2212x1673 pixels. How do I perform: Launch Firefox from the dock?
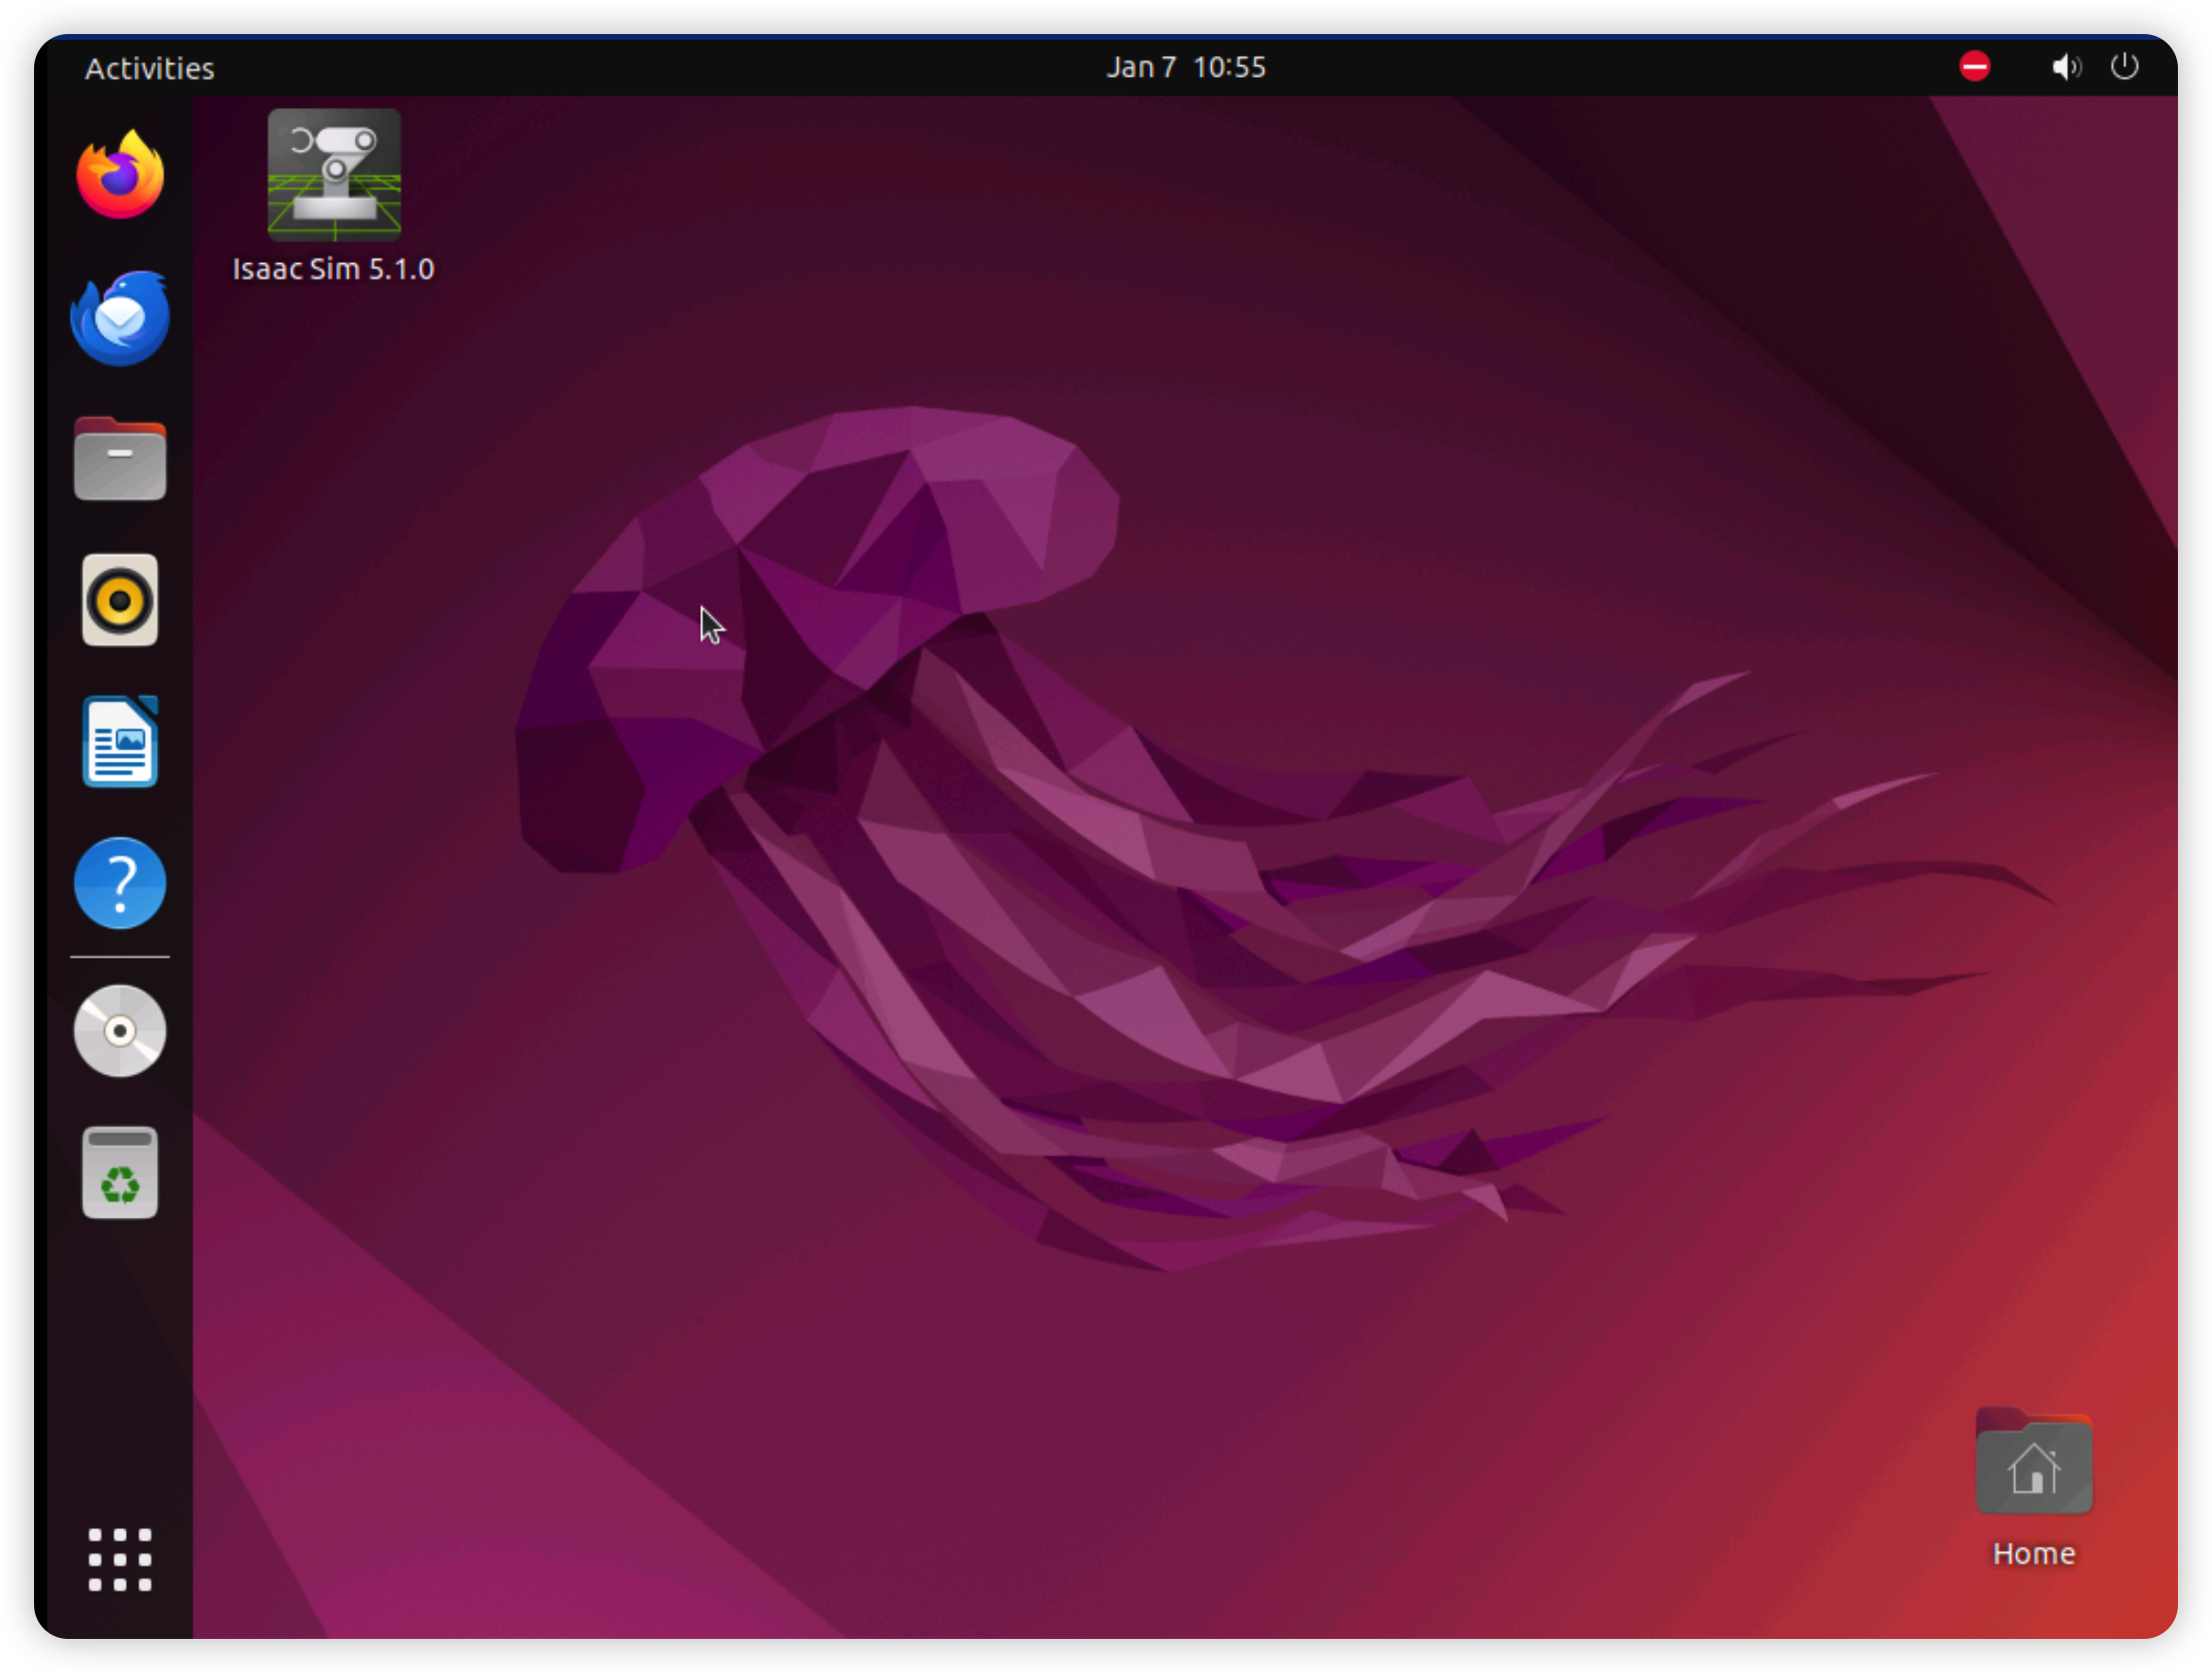point(120,175)
